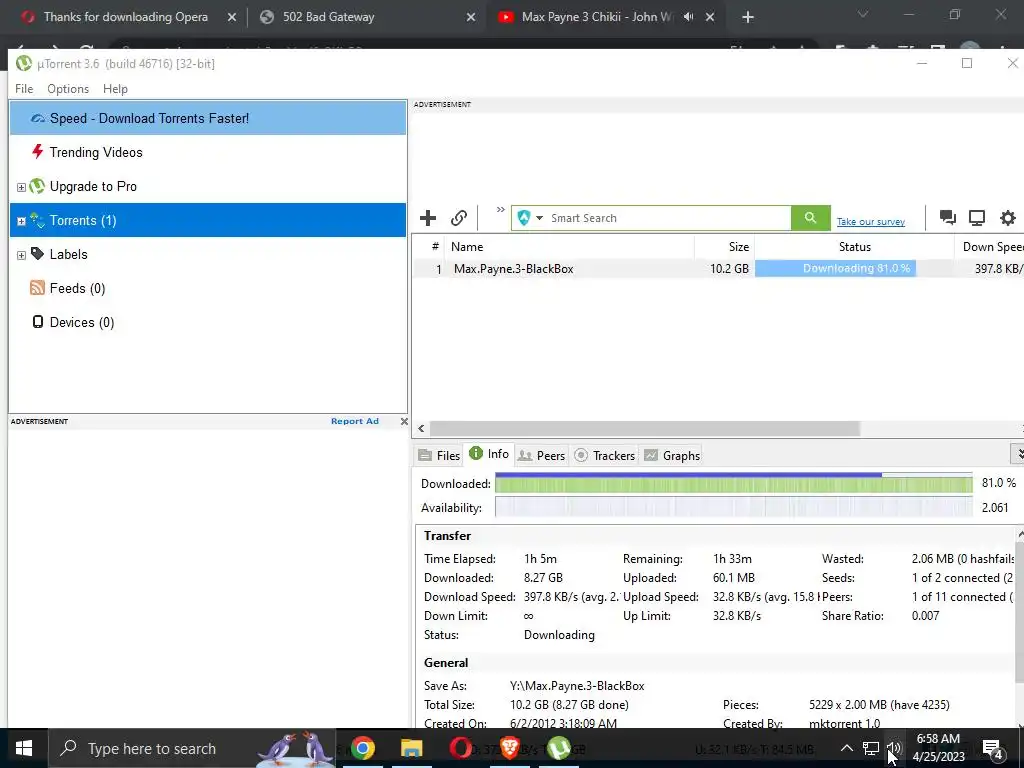Click the horizontal scrollbar thumb

point(645,428)
